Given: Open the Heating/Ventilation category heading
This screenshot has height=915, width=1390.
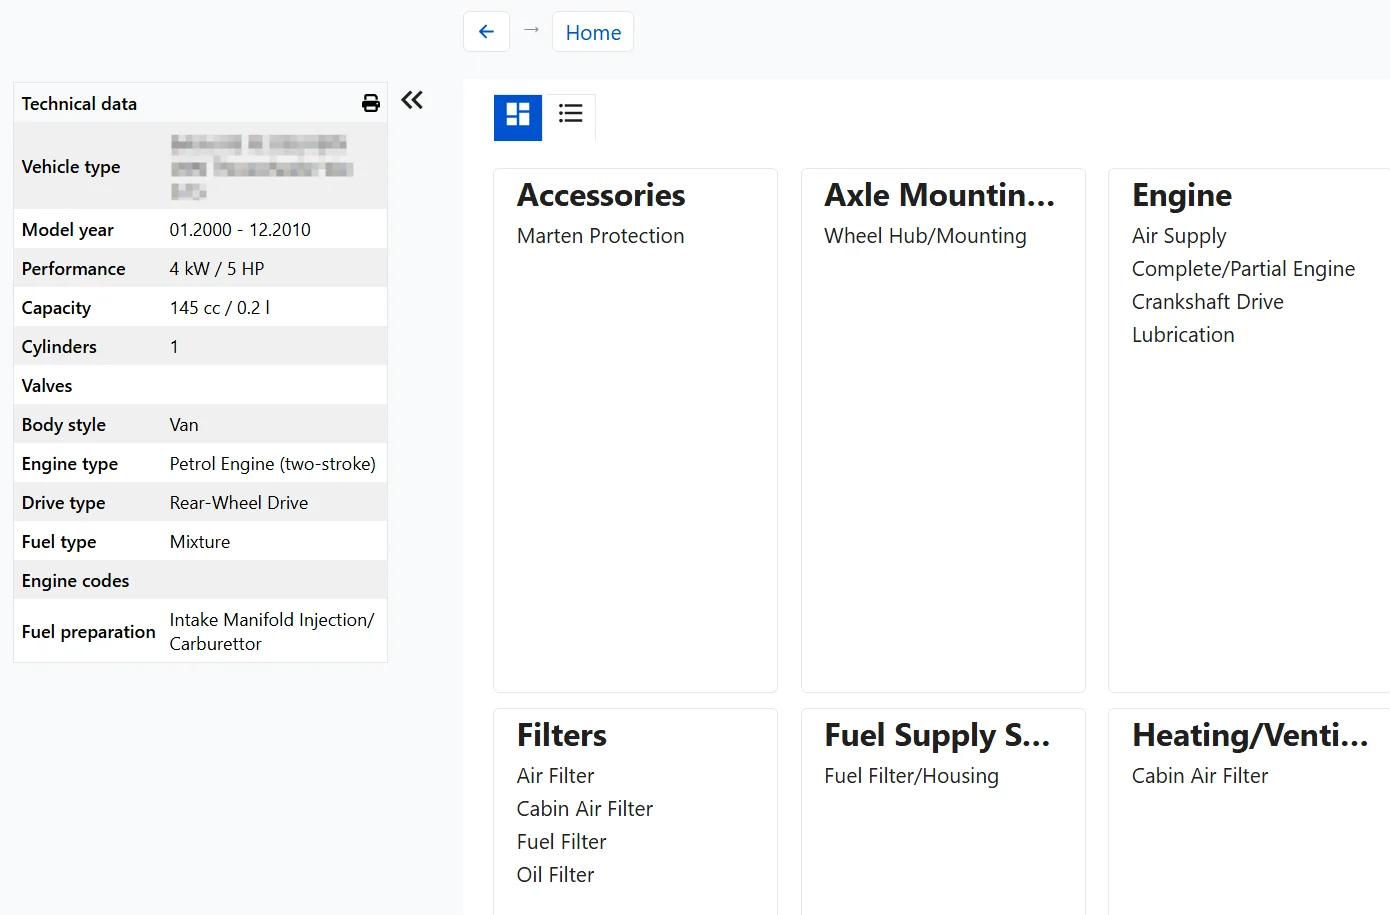Looking at the screenshot, I should click(1250, 736).
